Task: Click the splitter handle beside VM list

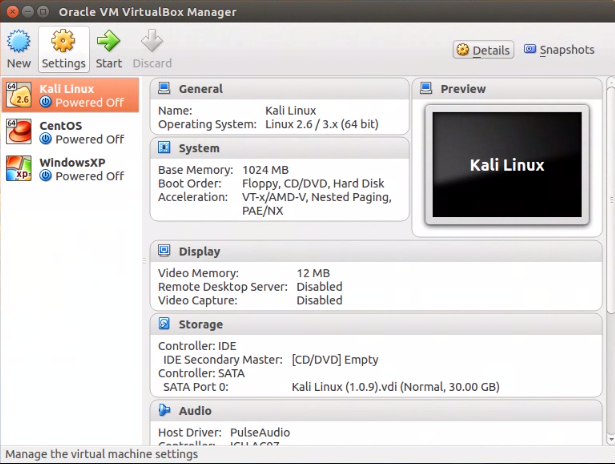Action: click(144, 260)
